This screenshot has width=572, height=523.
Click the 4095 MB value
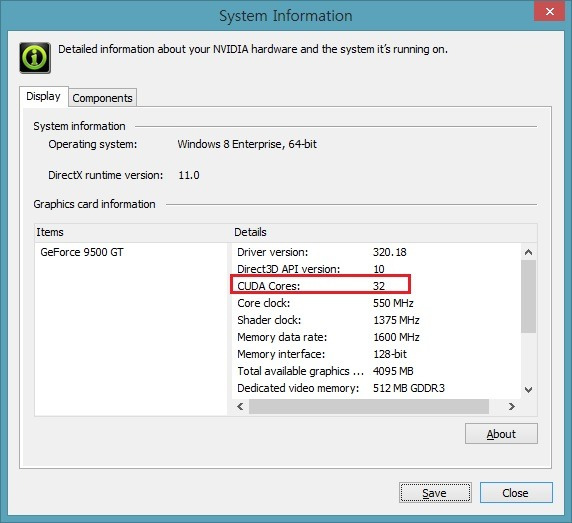click(x=393, y=371)
